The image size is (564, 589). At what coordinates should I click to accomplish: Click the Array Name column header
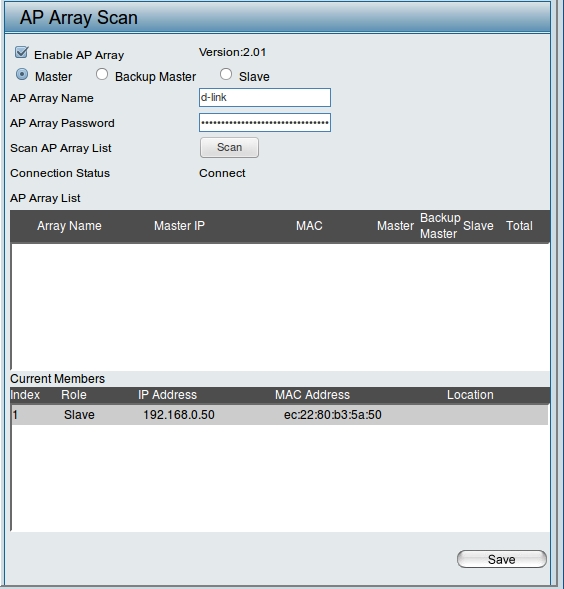coord(69,226)
